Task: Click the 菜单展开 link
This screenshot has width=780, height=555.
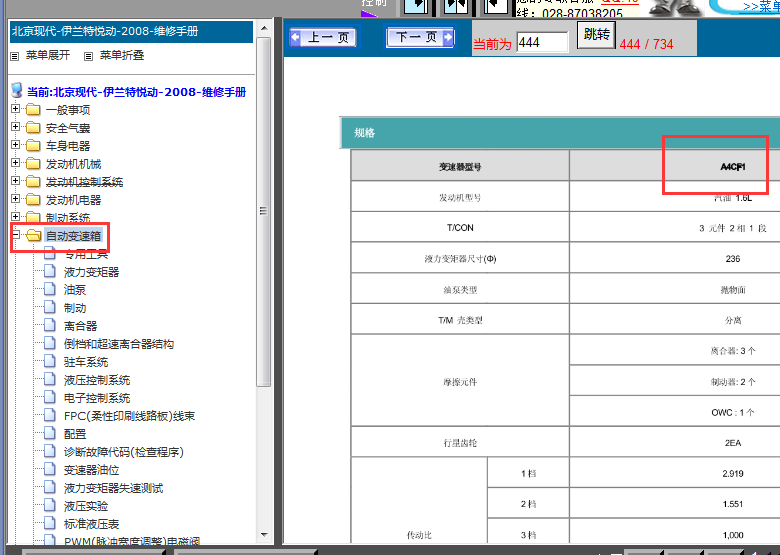Action: (x=48, y=55)
